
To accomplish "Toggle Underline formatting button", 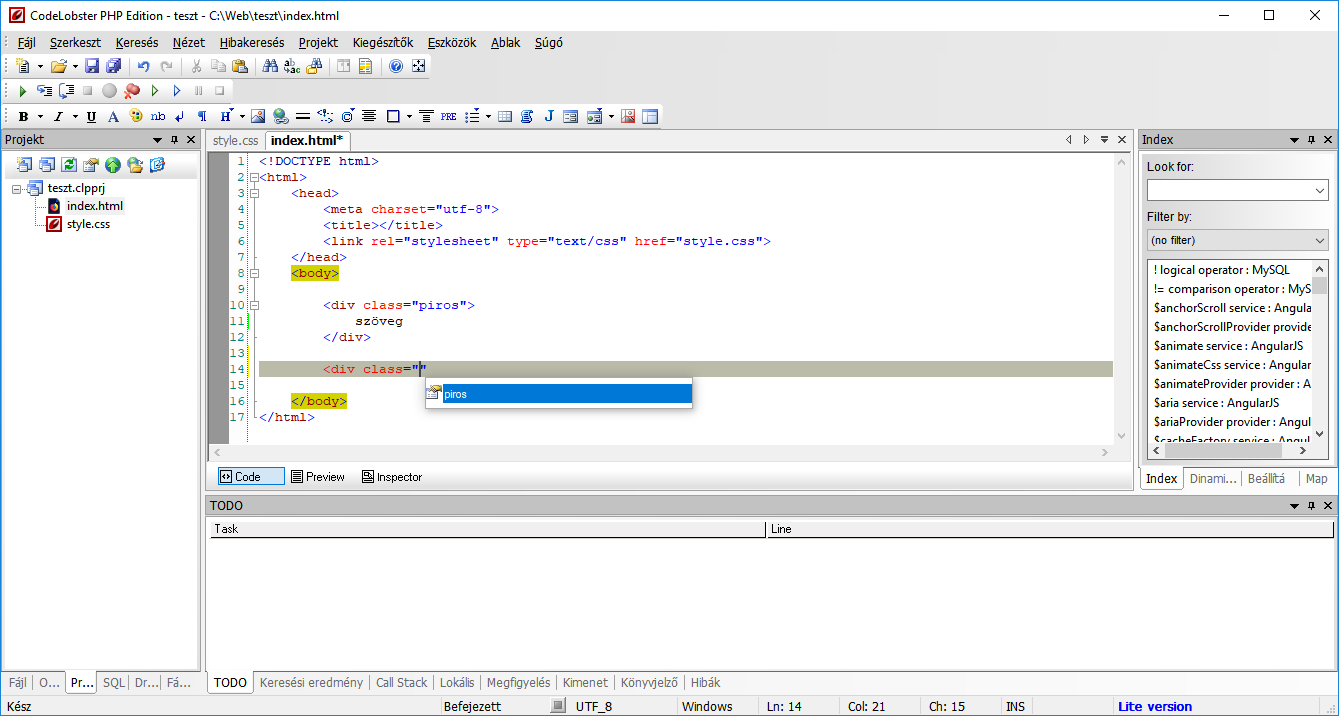I will (91, 116).
